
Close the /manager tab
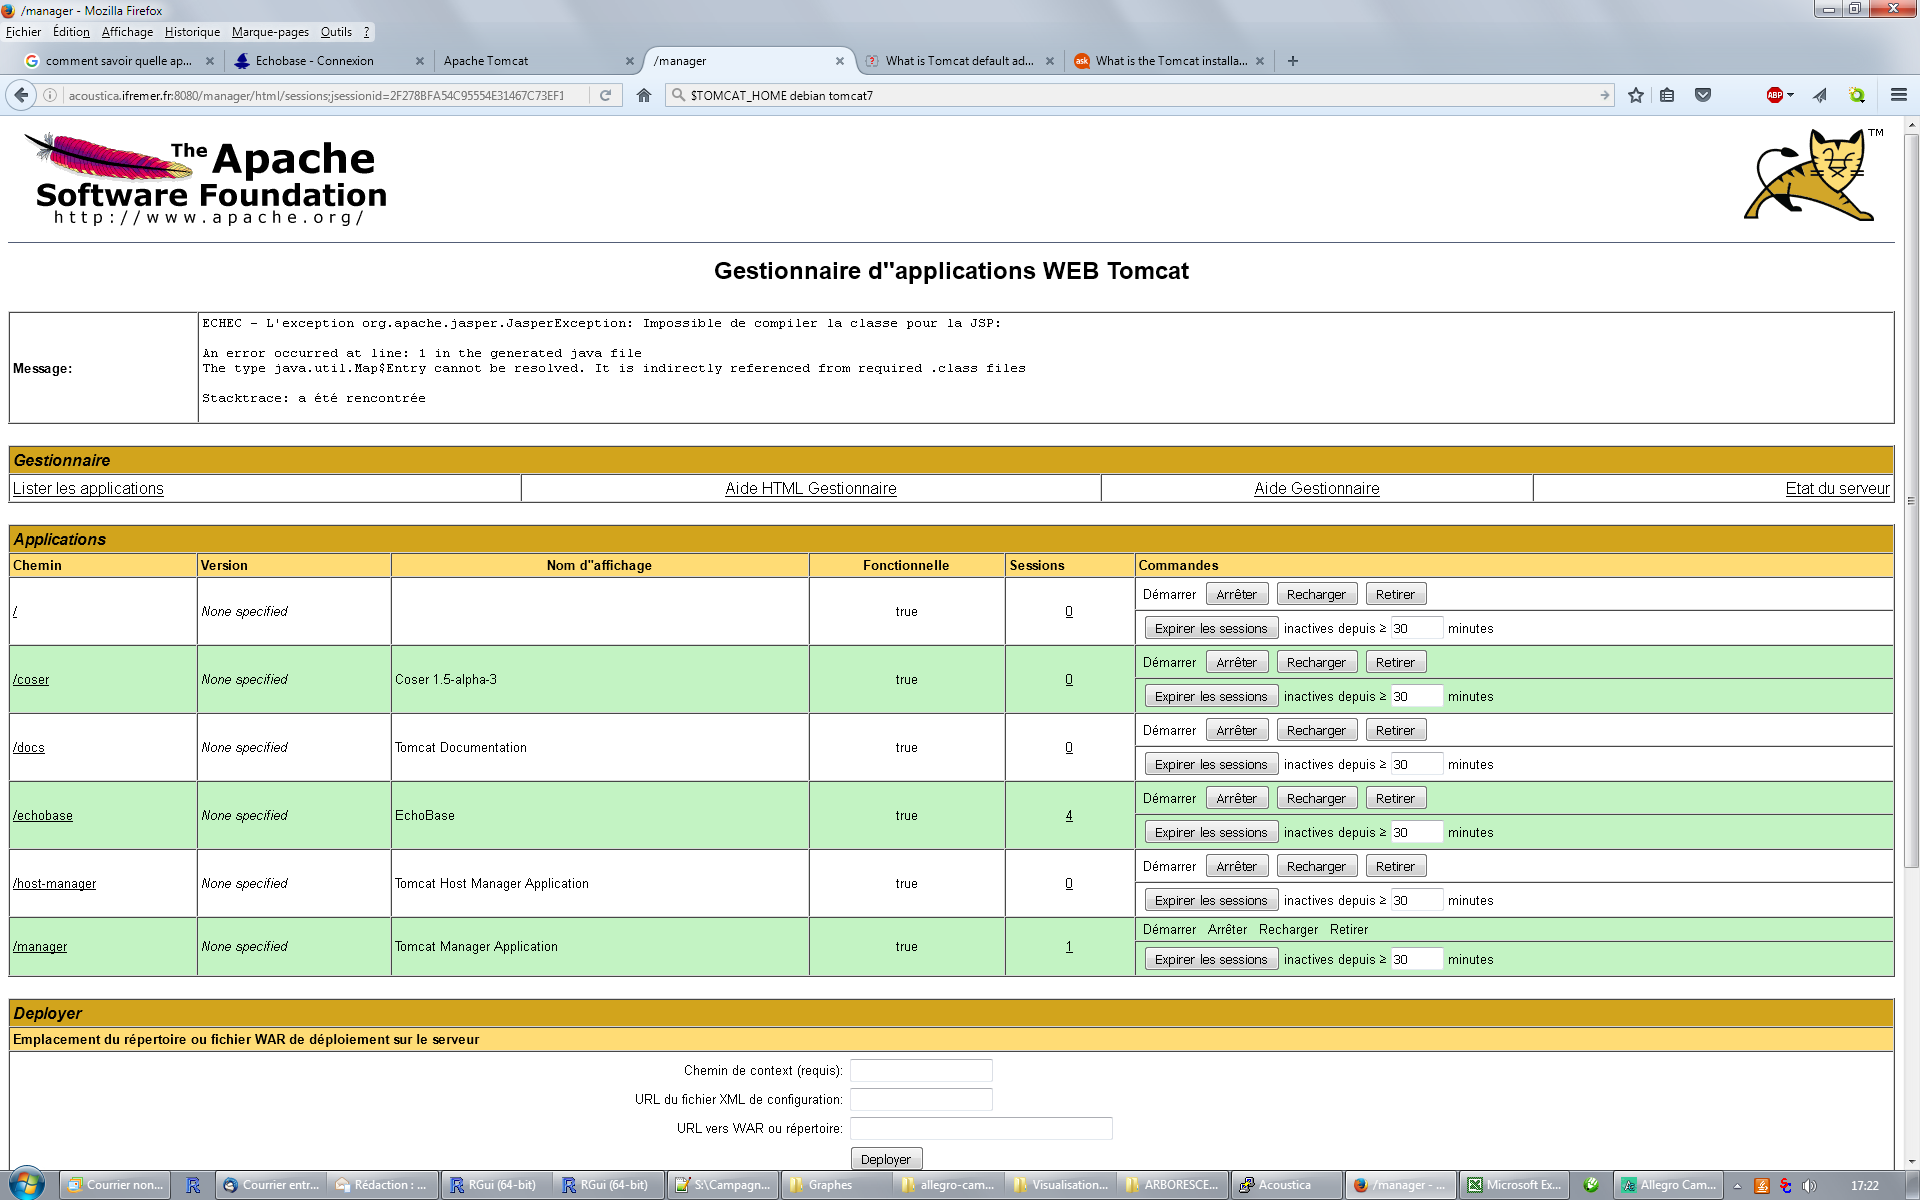point(840,61)
